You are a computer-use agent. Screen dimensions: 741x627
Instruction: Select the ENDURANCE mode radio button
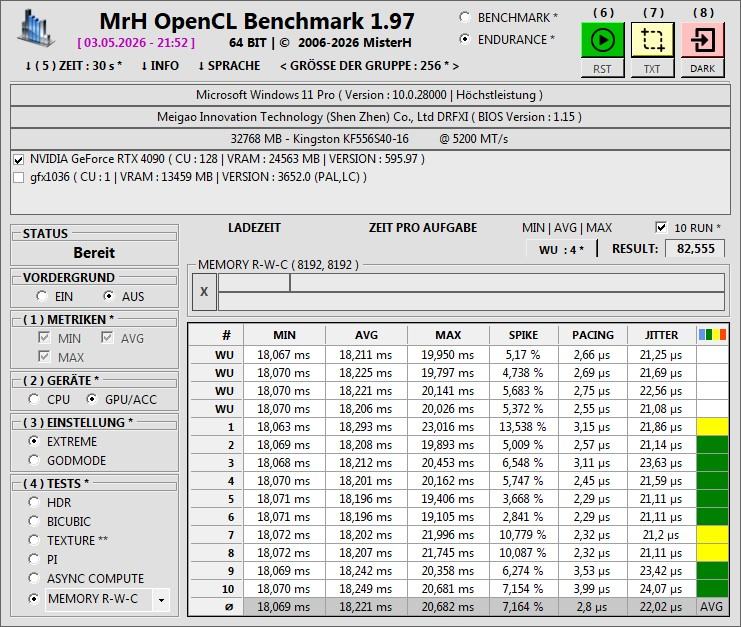point(465,40)
